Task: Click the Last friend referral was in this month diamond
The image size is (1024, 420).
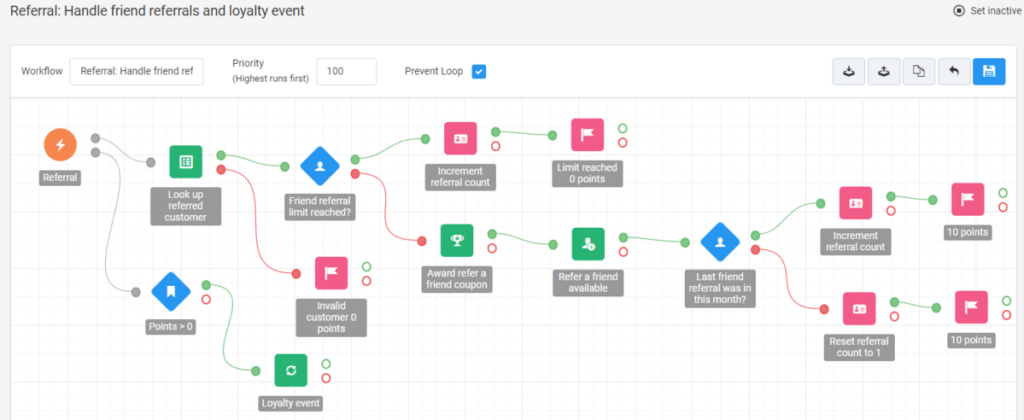Action: coord(720,242)
